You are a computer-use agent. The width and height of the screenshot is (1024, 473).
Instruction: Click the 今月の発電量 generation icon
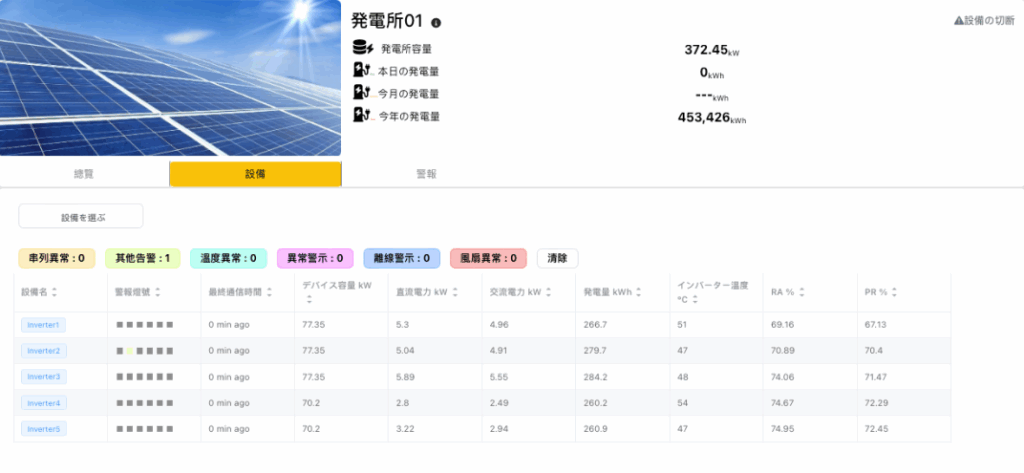point(362,92)
